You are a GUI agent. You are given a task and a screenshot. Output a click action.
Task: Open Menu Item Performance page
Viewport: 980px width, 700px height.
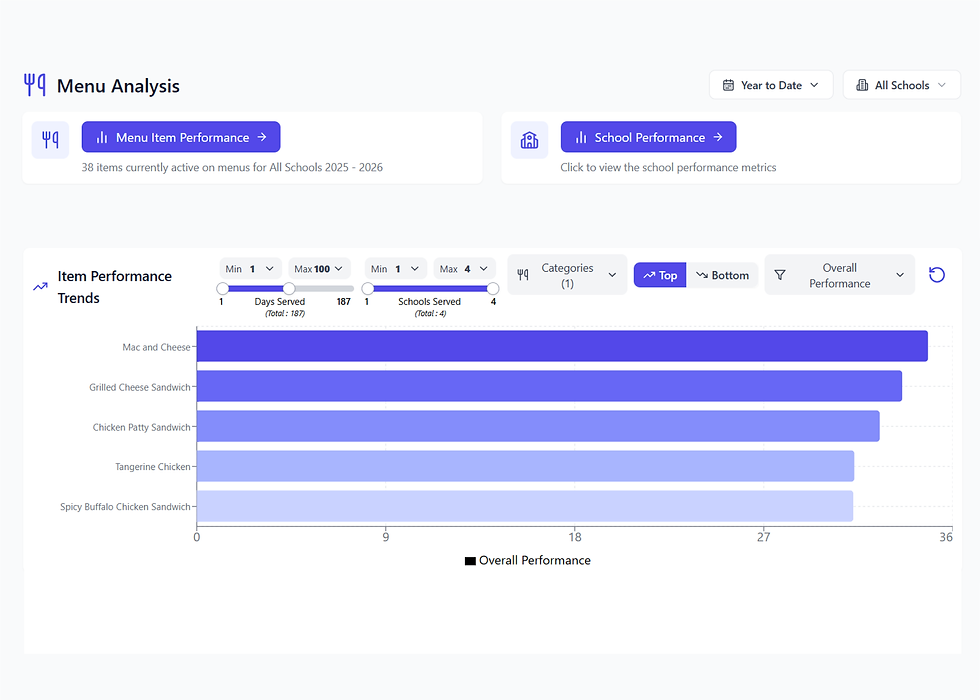(x=181, y=137)
